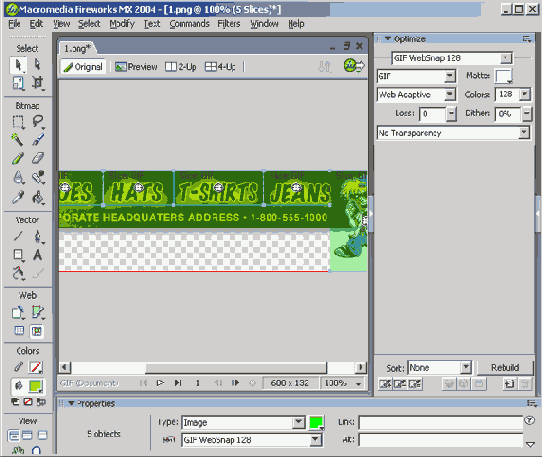Activate the Slice tool
This screenshot has width=542, height=457.
click(38, 312)
